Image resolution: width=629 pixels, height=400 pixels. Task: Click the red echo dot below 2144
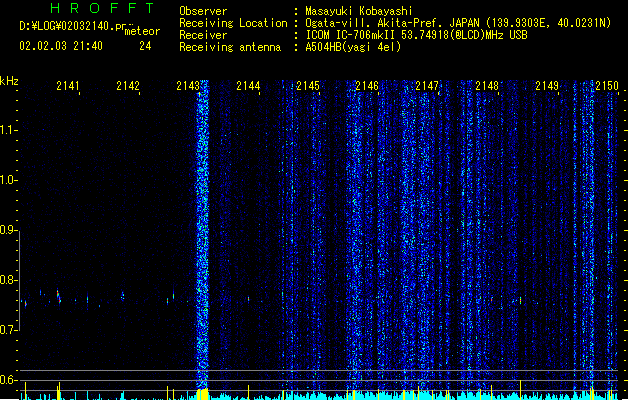(x=248, y=299)
